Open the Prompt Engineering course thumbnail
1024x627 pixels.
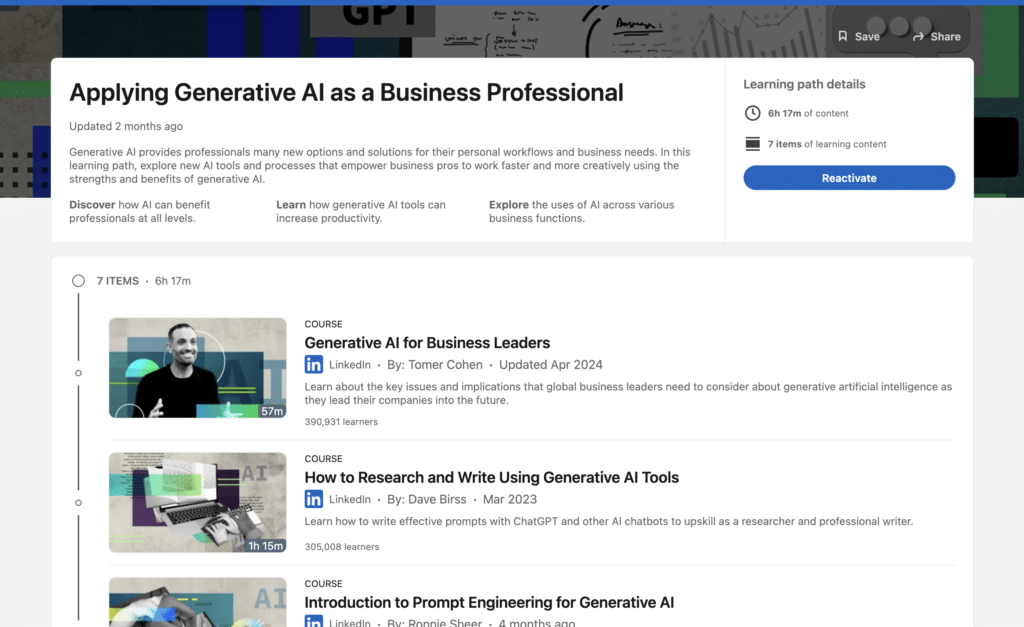pyautogui.click(x=197, y=602)
